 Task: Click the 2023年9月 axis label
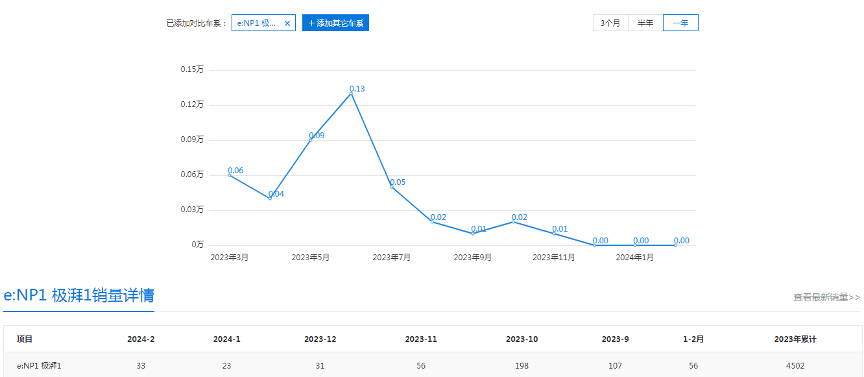pos(473,257)
